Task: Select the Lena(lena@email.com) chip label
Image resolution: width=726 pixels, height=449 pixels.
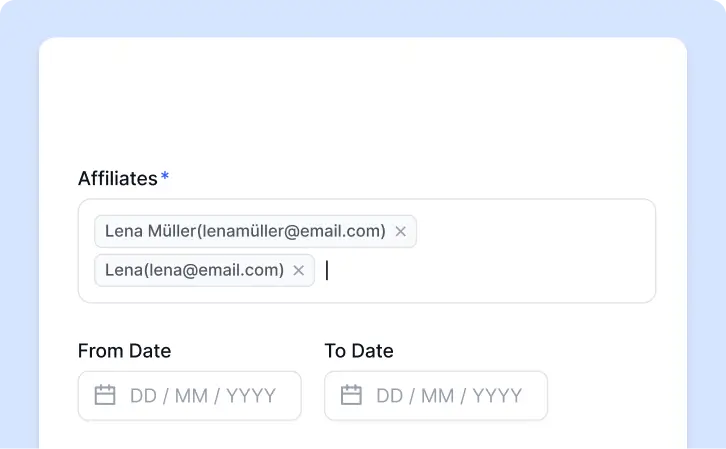Action: (x=194, y=270)
